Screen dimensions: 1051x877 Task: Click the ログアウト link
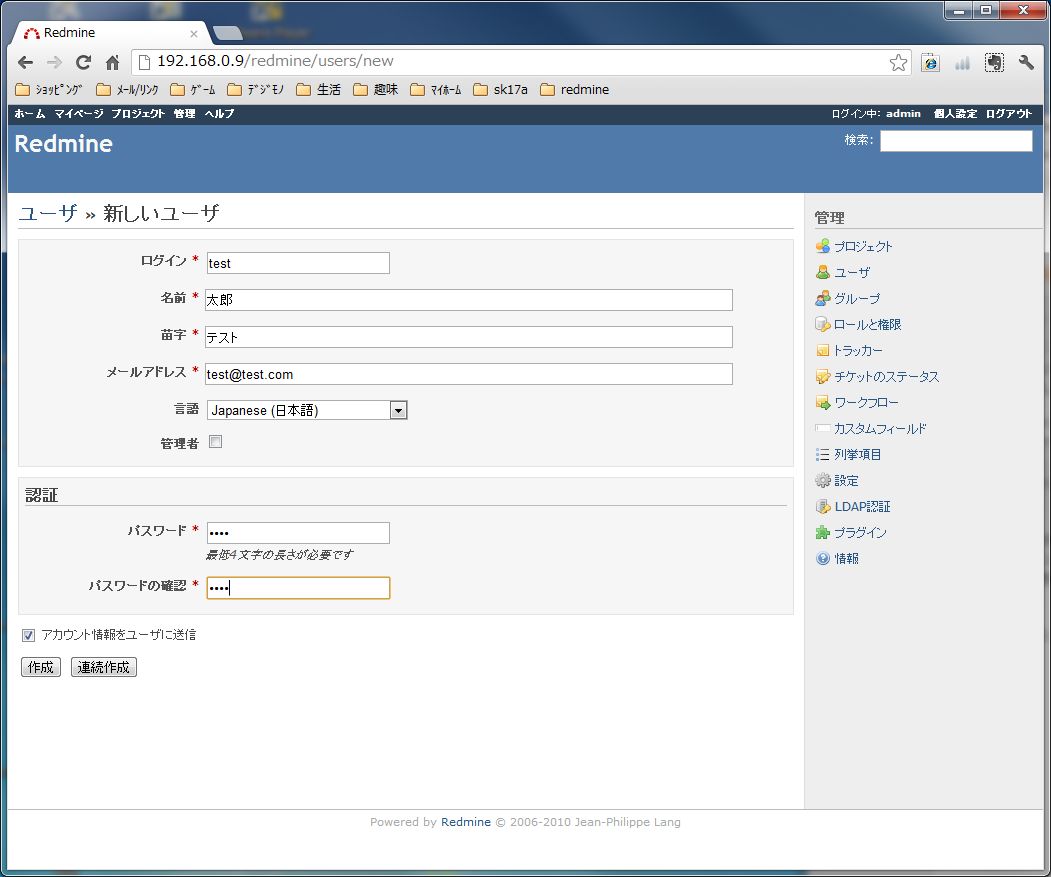(1008, 113)
